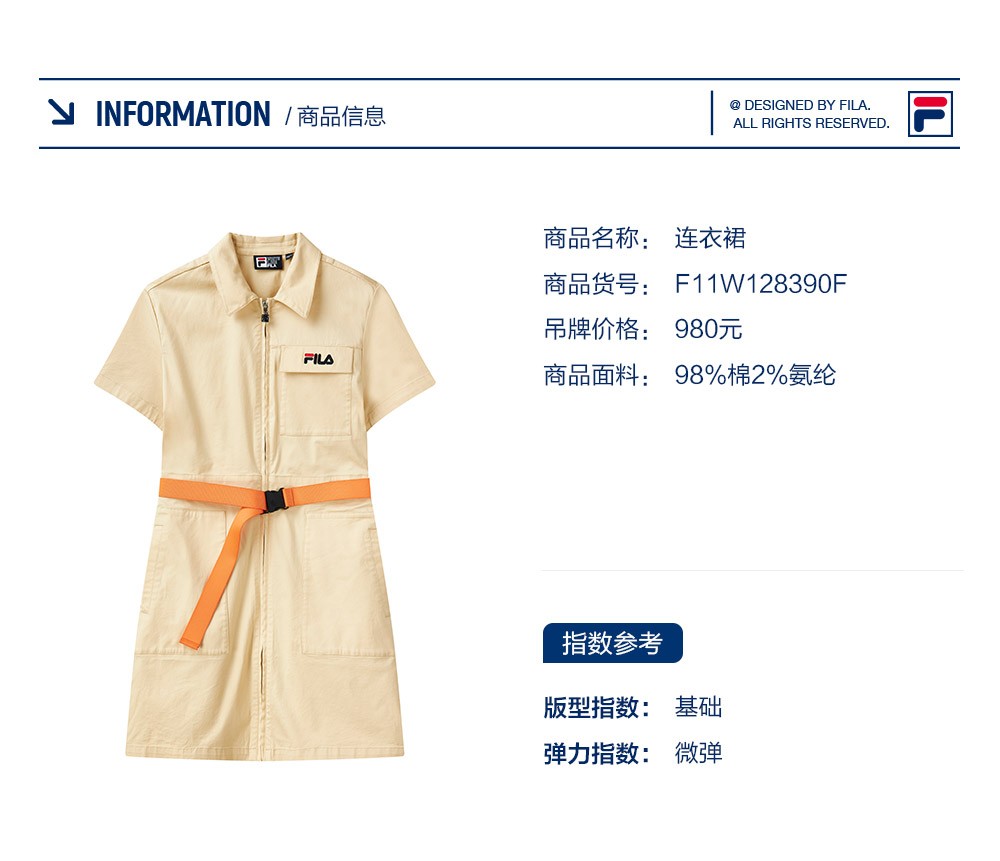Click the product name 连衣裙

pos(710,239)
